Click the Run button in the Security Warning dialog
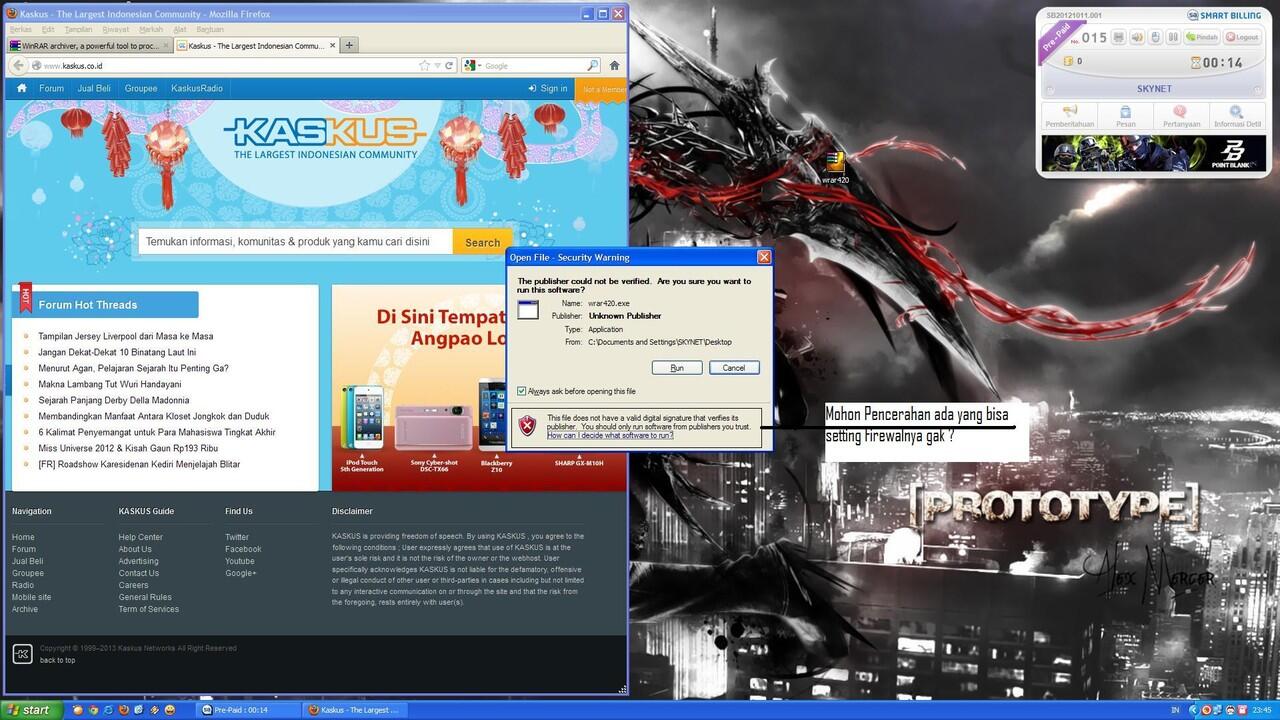This screenshot has width=1280, height=720. pyautogui.click(x=677, y=368)
